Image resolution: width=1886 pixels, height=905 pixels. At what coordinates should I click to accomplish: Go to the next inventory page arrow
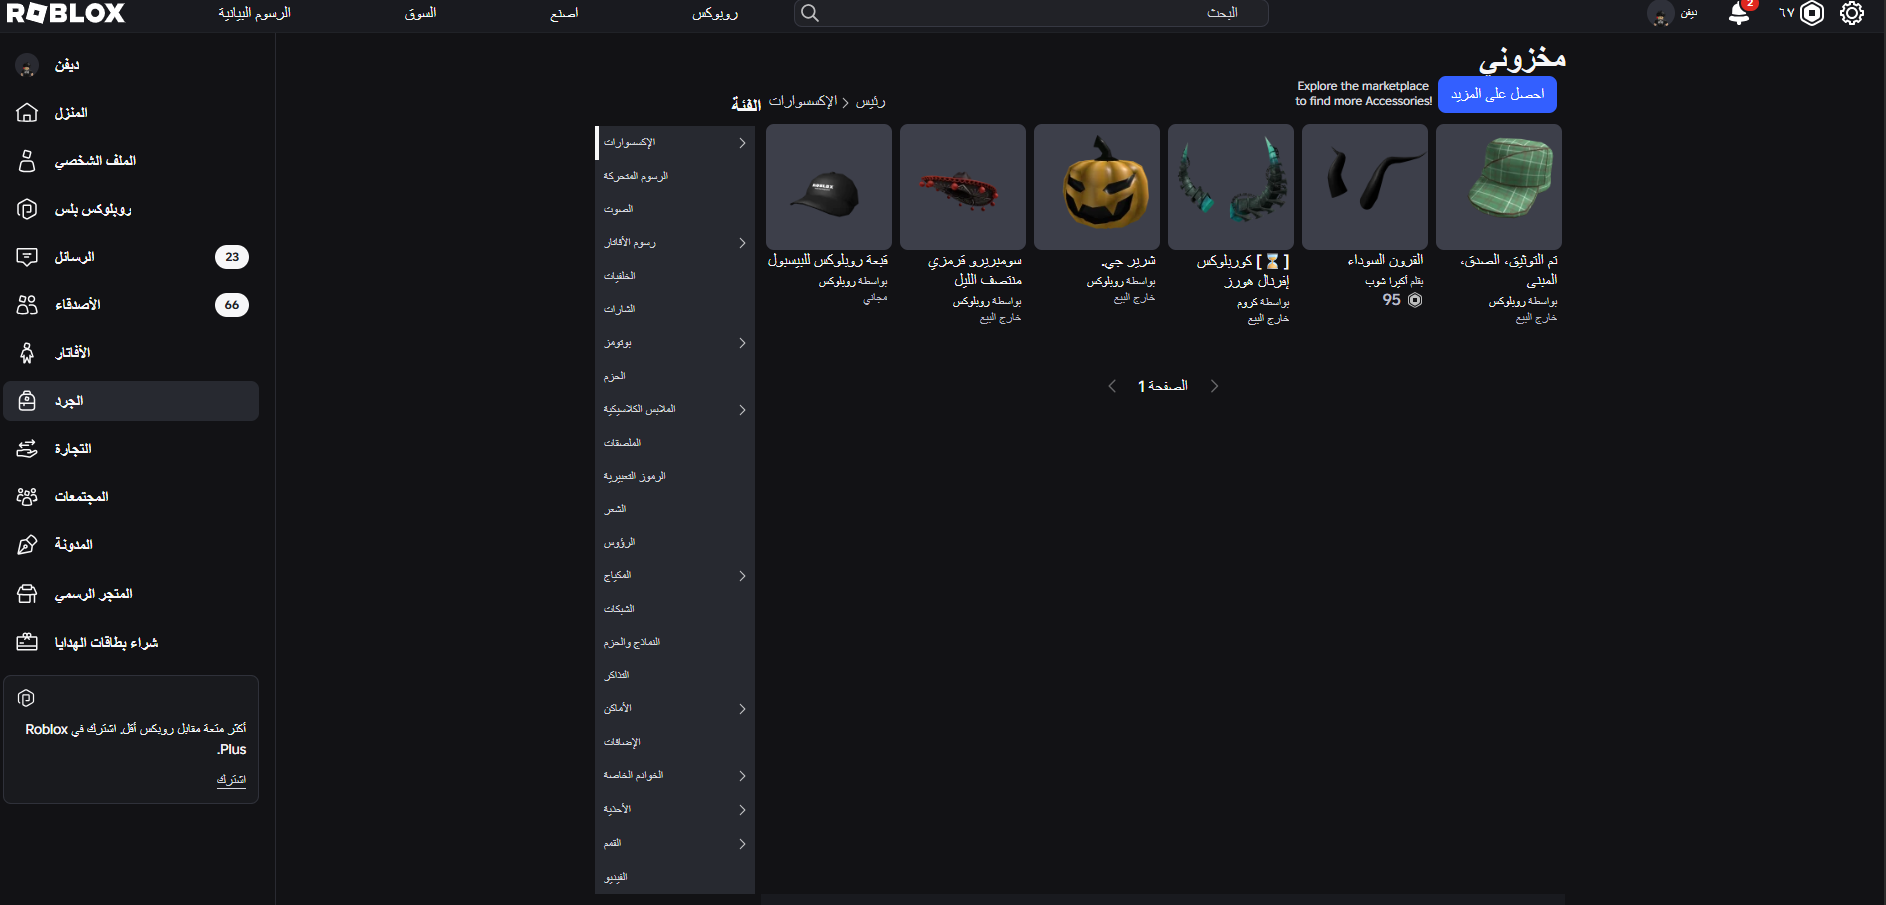pyautogui.click(x=1214, y=386)
